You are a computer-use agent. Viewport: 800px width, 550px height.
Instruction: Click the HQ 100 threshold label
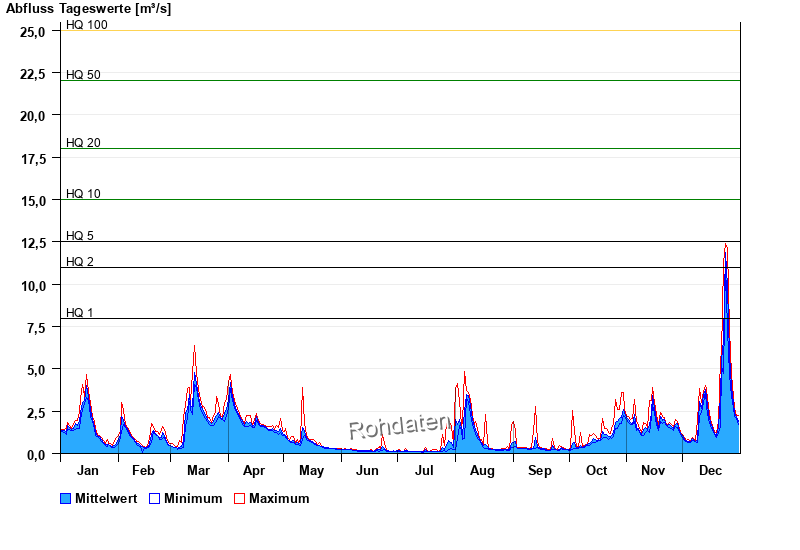(87, 24)
